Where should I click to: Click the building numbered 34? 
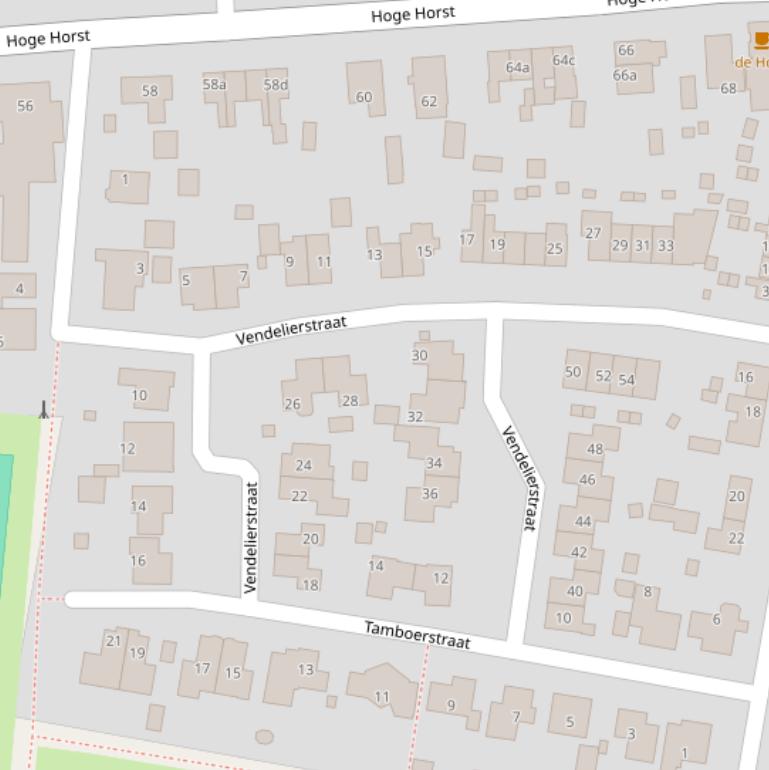point(434,463)
